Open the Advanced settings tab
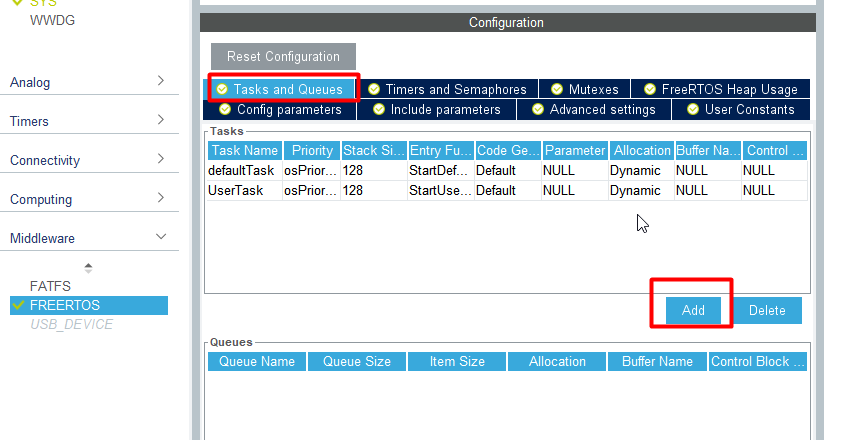The width and height of the screenshot is (868, 440). coord(594,110)
